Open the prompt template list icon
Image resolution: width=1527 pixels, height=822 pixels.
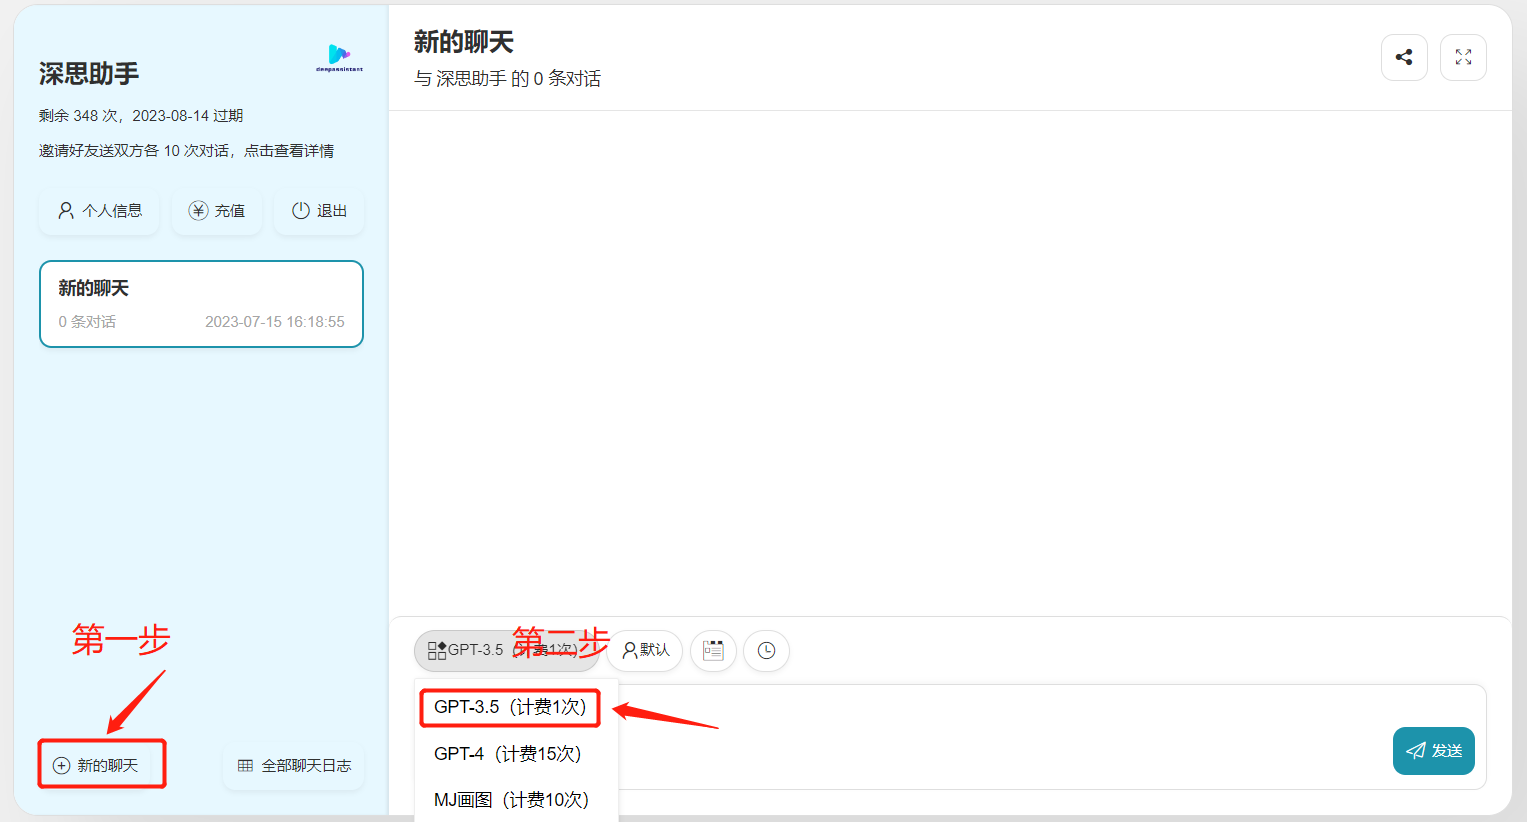[713, 651]
